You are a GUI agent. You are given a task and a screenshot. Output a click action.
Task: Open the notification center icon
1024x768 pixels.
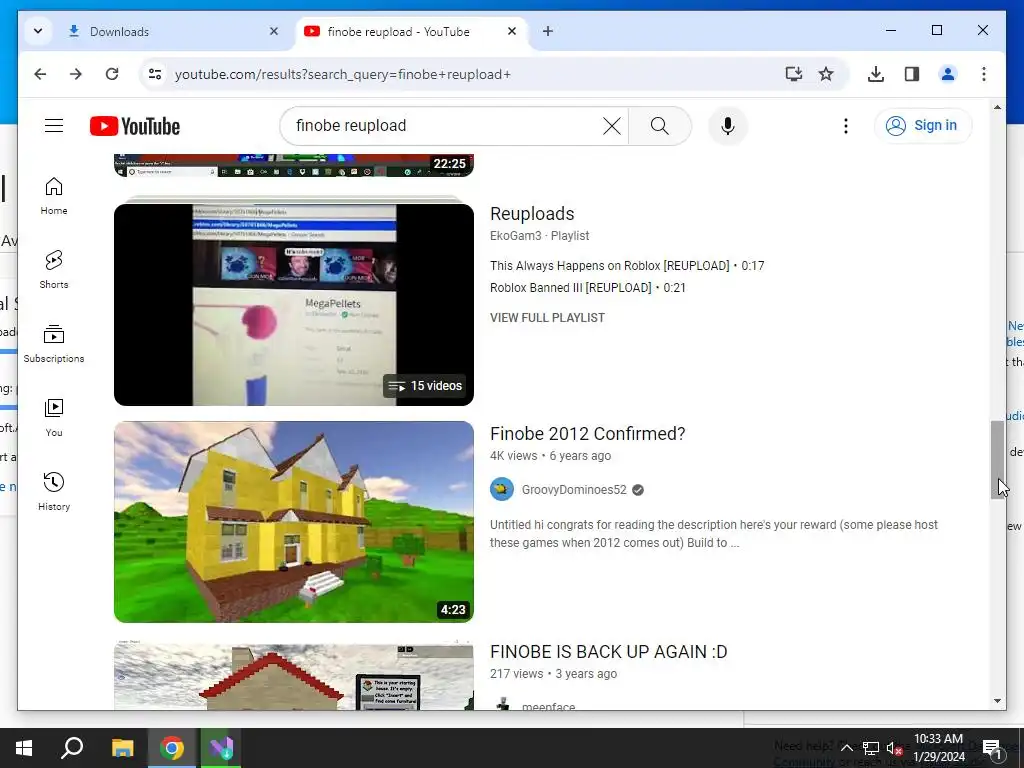[993, 748]
